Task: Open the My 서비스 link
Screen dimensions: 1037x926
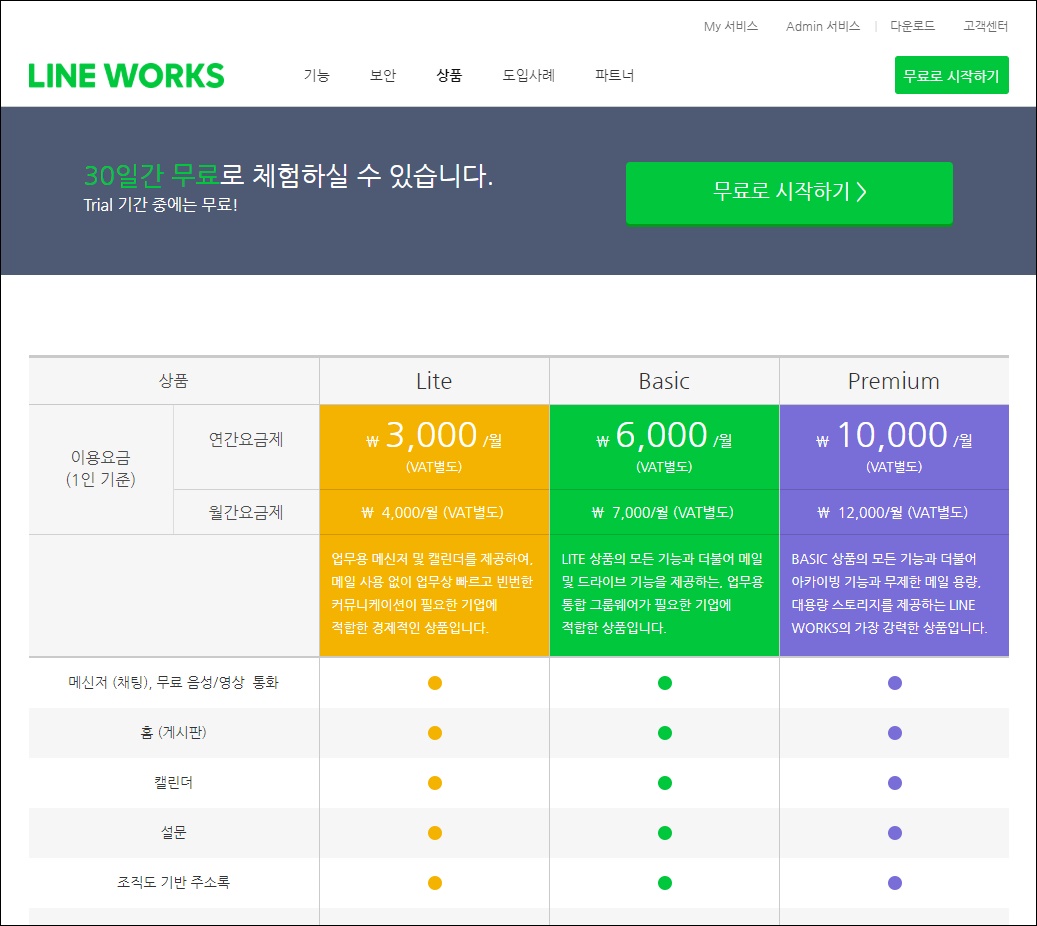Action: 730,26
